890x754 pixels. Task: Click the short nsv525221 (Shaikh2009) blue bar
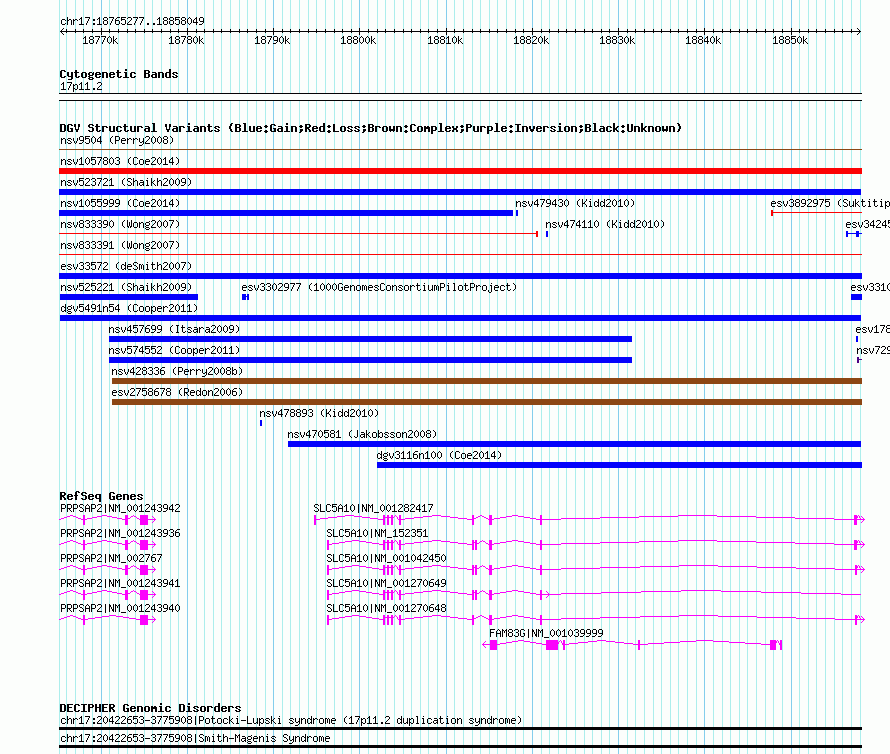click(129, 297)
